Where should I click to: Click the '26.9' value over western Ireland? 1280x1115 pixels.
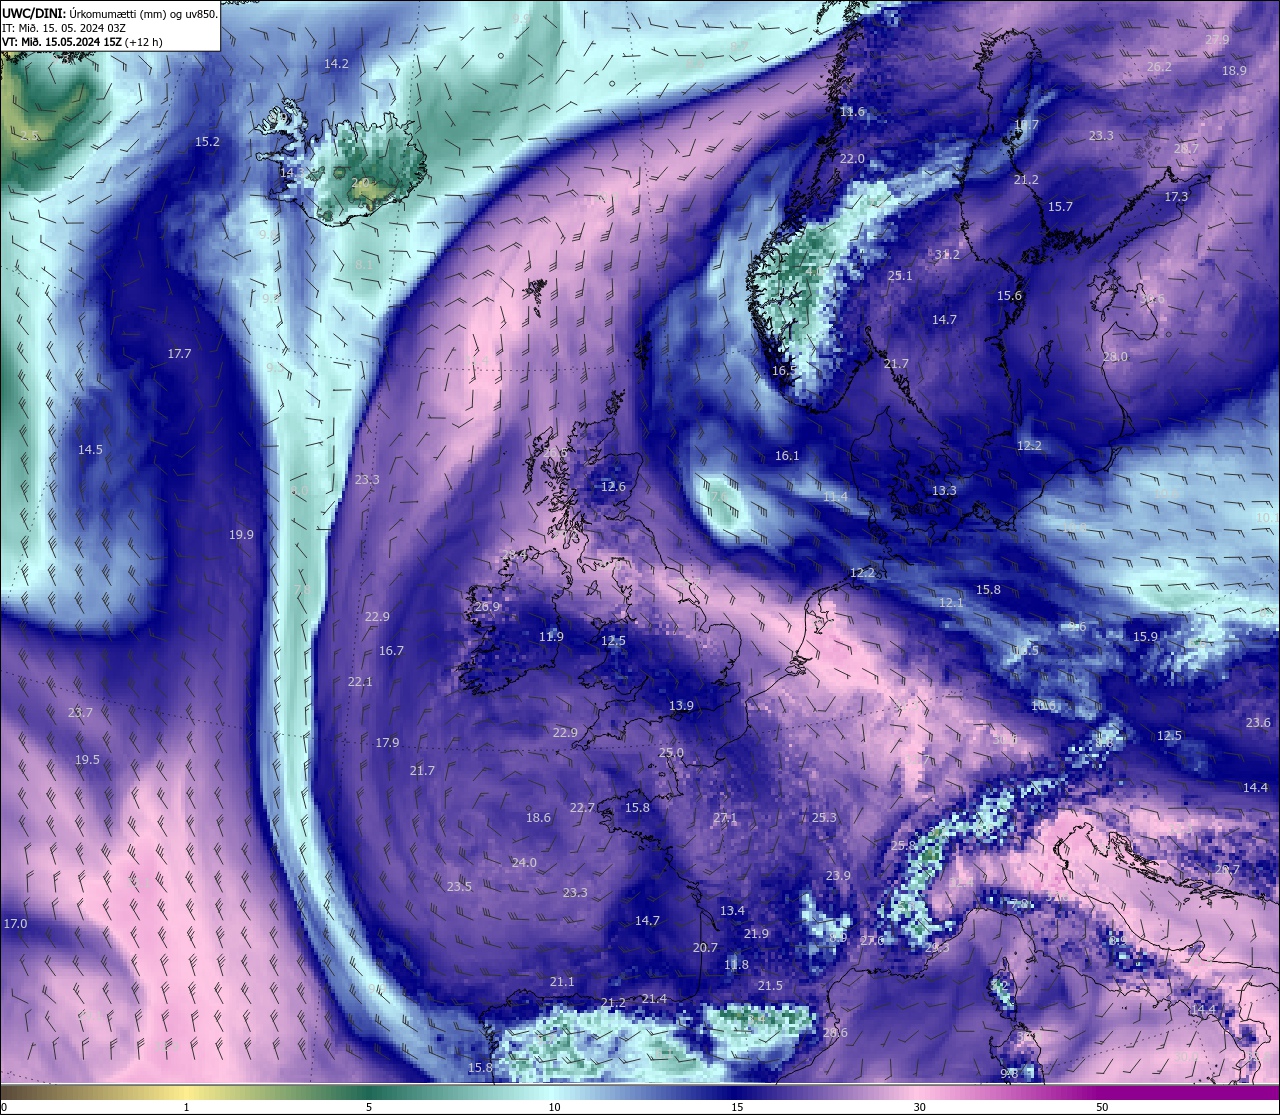click(487, 607)
